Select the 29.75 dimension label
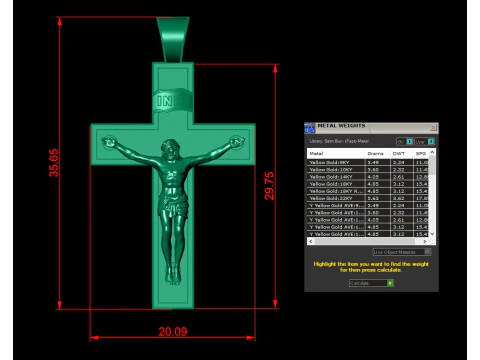Screen dimensions: 480x360 tap(269, 186)
